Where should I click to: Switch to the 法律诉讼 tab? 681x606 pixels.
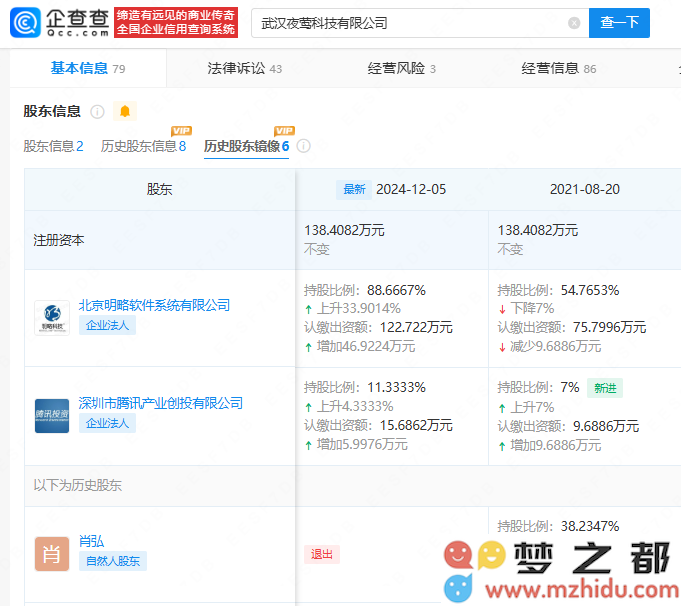pos(245,68)
